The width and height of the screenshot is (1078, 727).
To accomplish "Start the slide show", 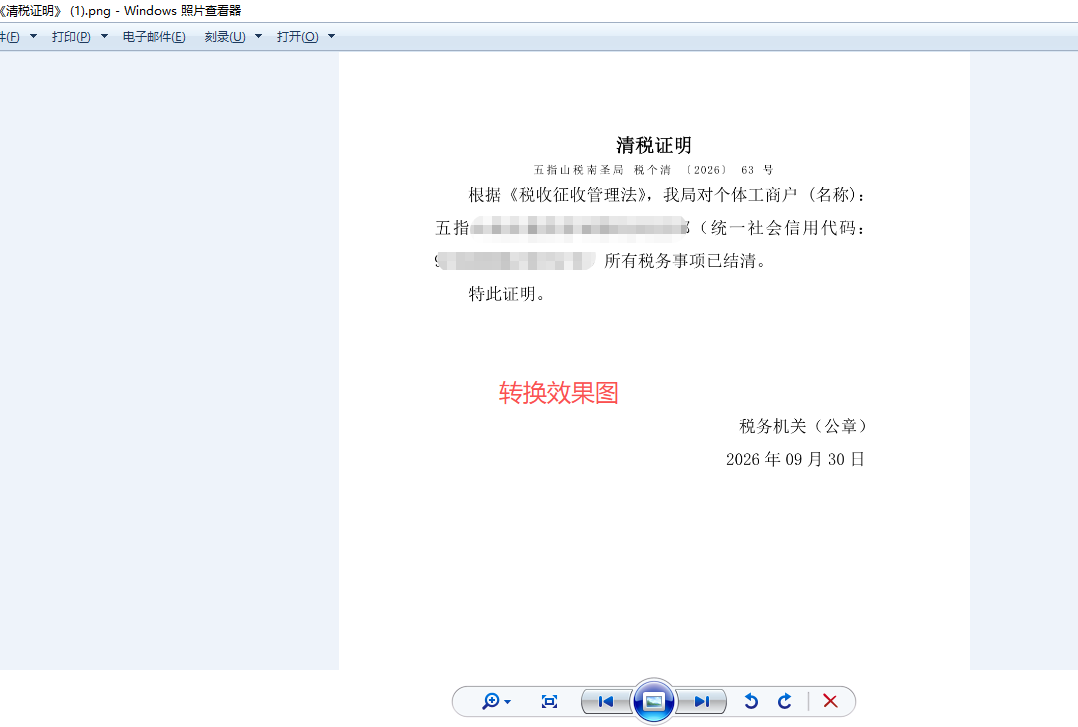I will coord(653,702).
